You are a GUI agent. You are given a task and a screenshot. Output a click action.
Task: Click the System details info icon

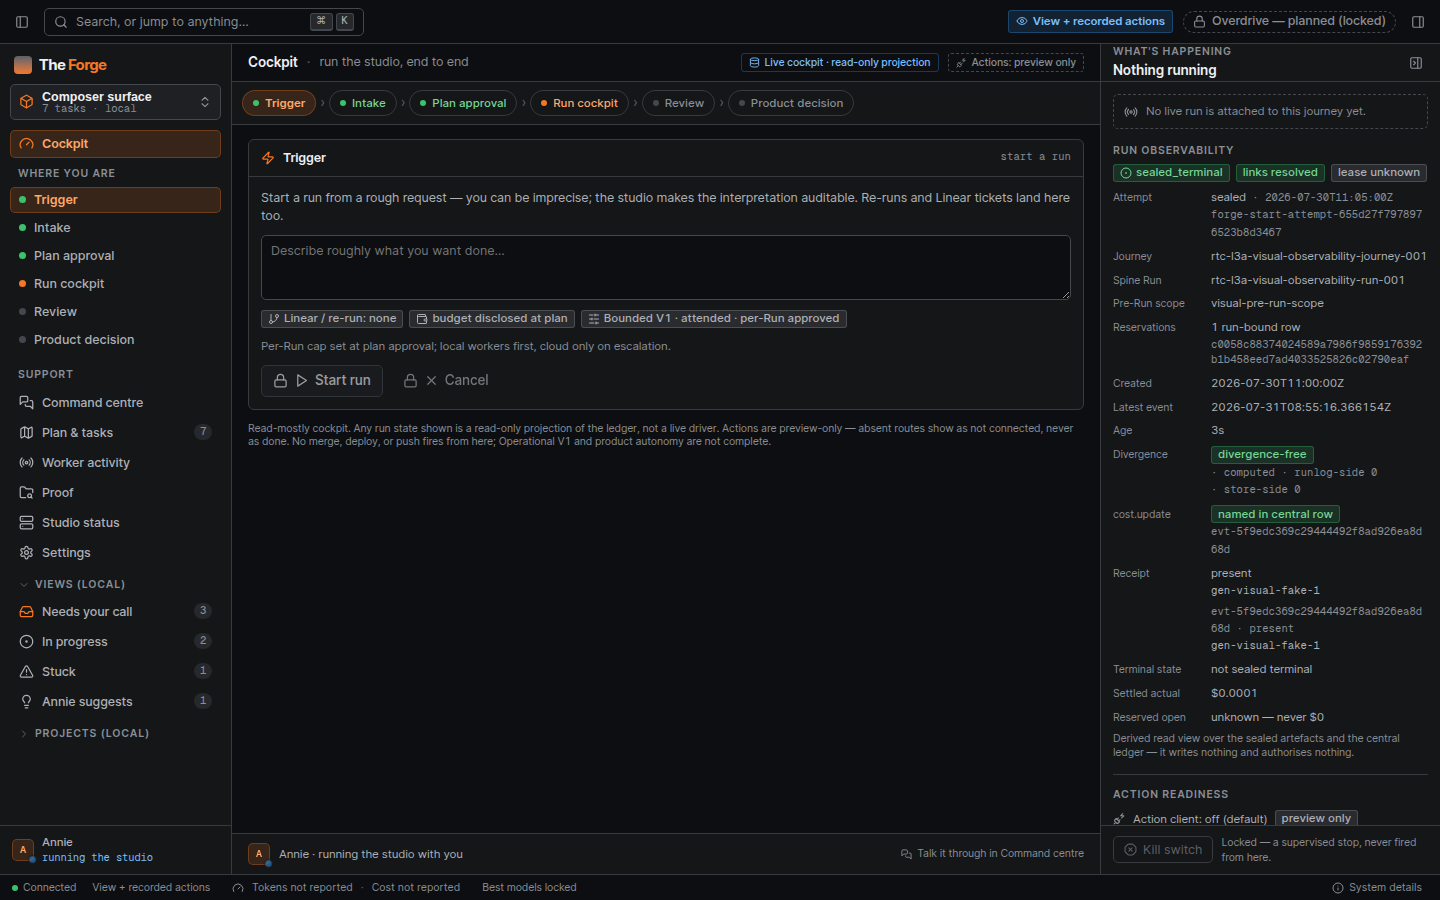click(x=1338, y=888)
